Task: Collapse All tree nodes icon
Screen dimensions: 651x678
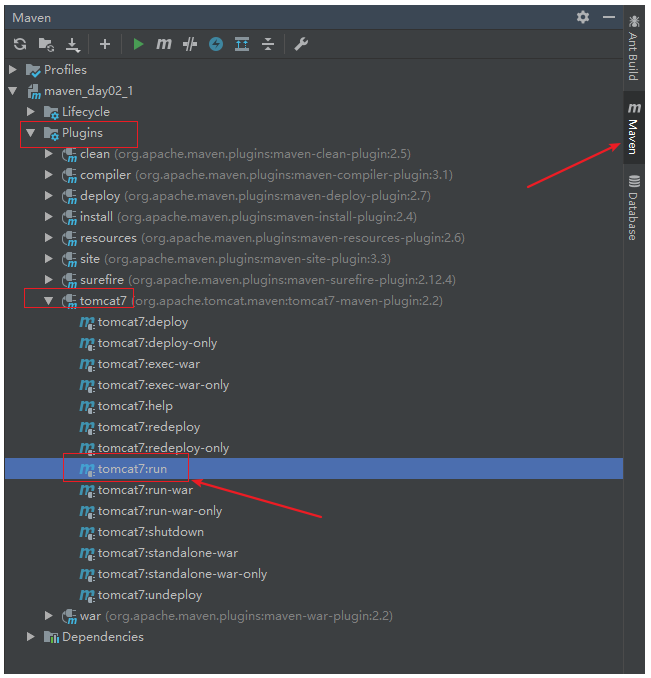Action: click(268, 44)
